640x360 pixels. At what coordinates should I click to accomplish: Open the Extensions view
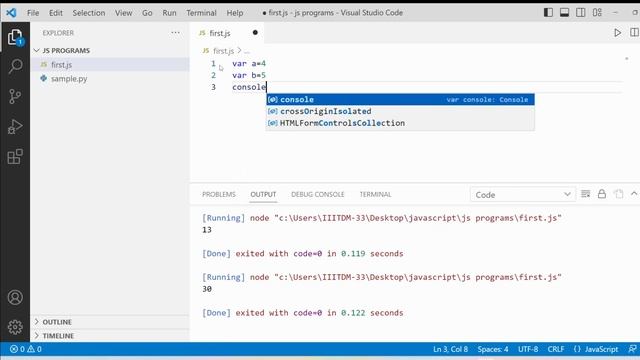point(15,157)
